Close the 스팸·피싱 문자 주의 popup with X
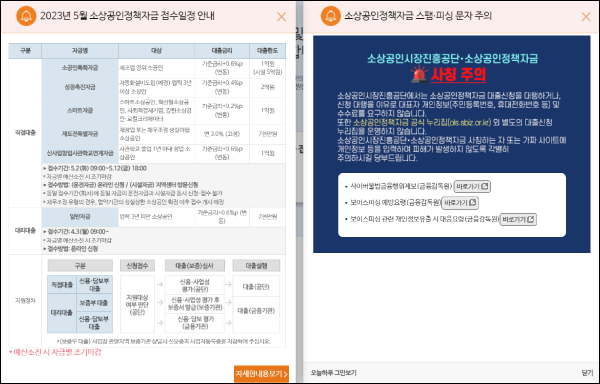The height and width of the screenshot is (384, 600). [x=586, y=16]
